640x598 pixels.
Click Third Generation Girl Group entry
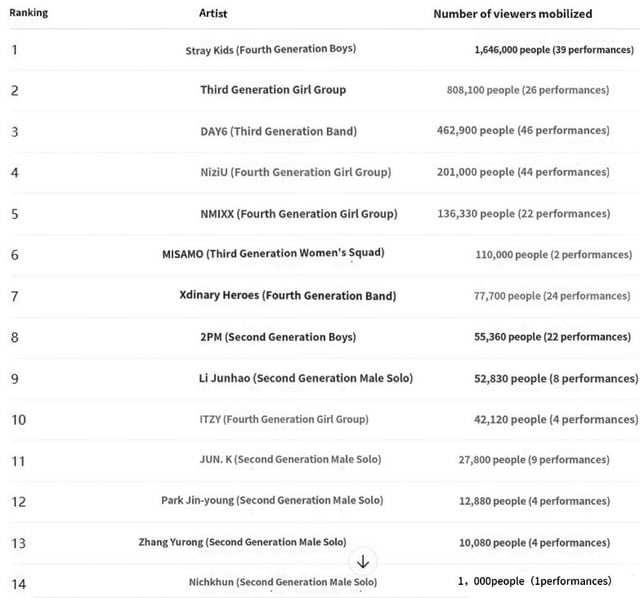pos(273,90)
